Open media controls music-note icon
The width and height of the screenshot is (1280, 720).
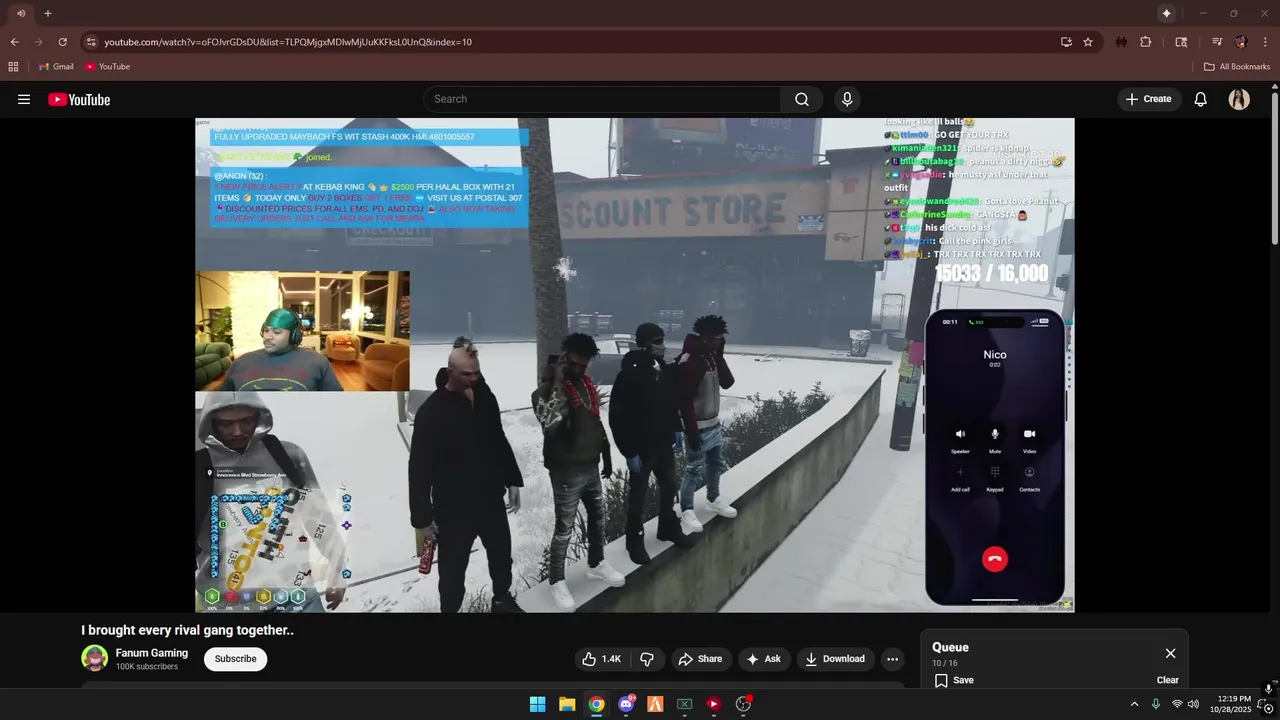pos(1217,42)
